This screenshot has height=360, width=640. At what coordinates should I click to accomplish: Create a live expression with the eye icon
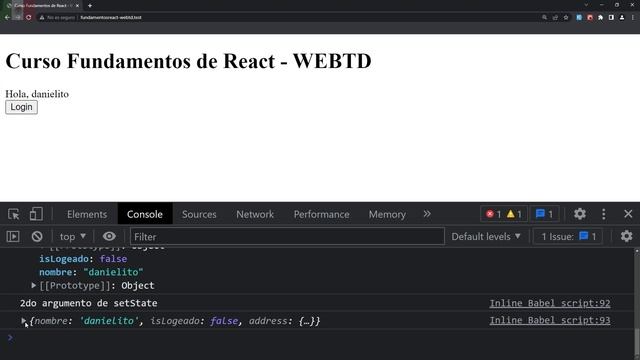109,236
